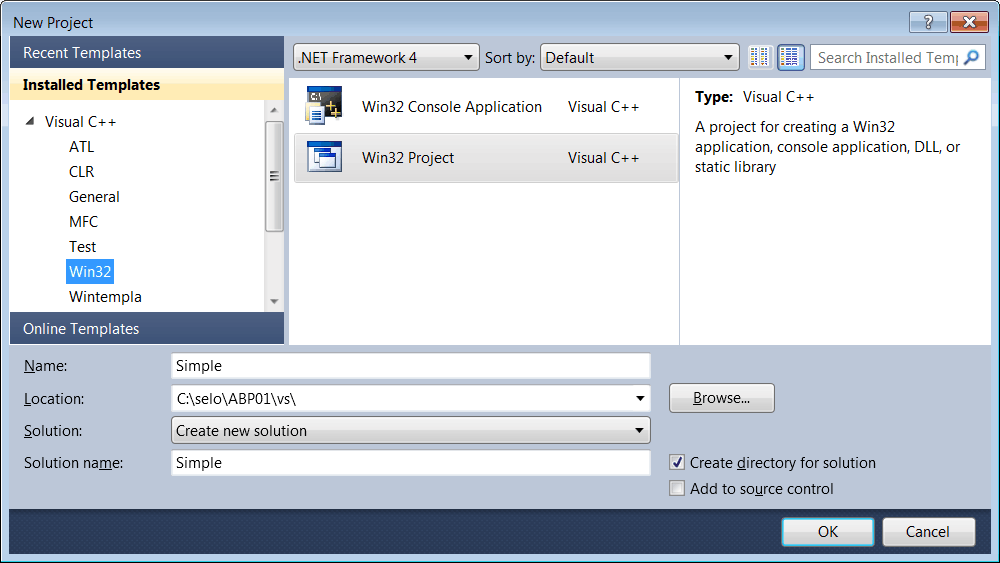Select General in the template tree
The image size is (1000, 563).
click(94, 196)
